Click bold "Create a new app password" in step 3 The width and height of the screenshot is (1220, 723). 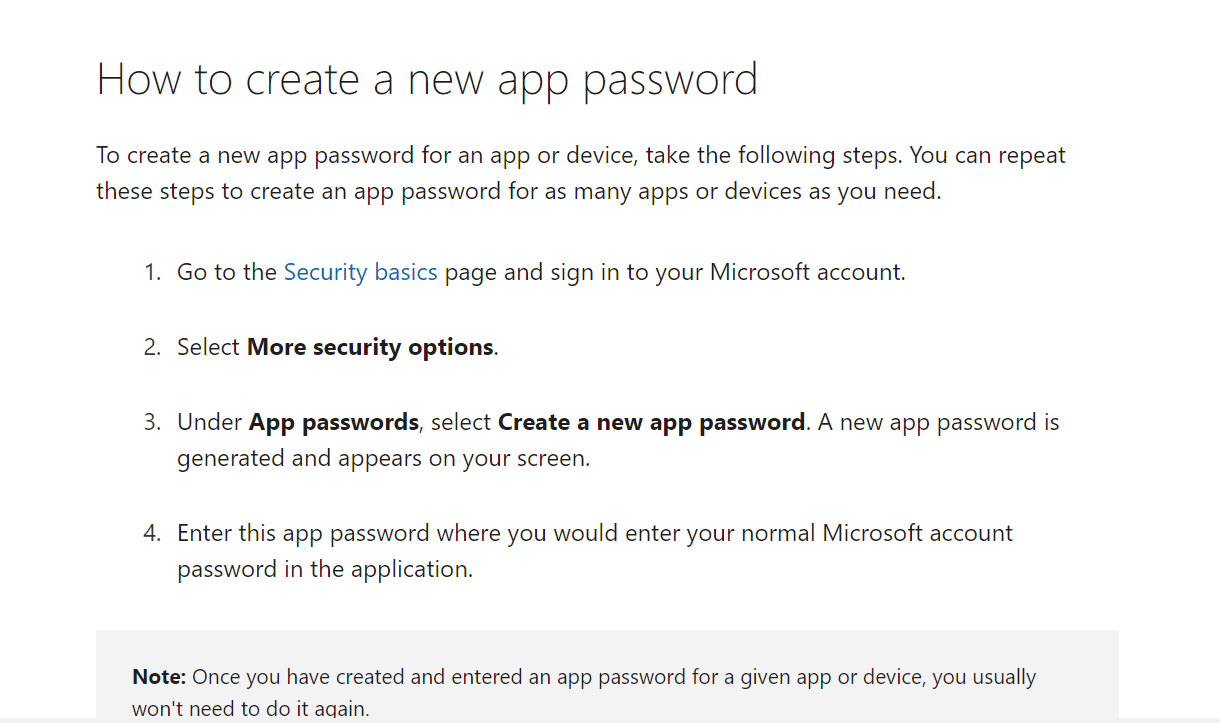click(651, 422)
